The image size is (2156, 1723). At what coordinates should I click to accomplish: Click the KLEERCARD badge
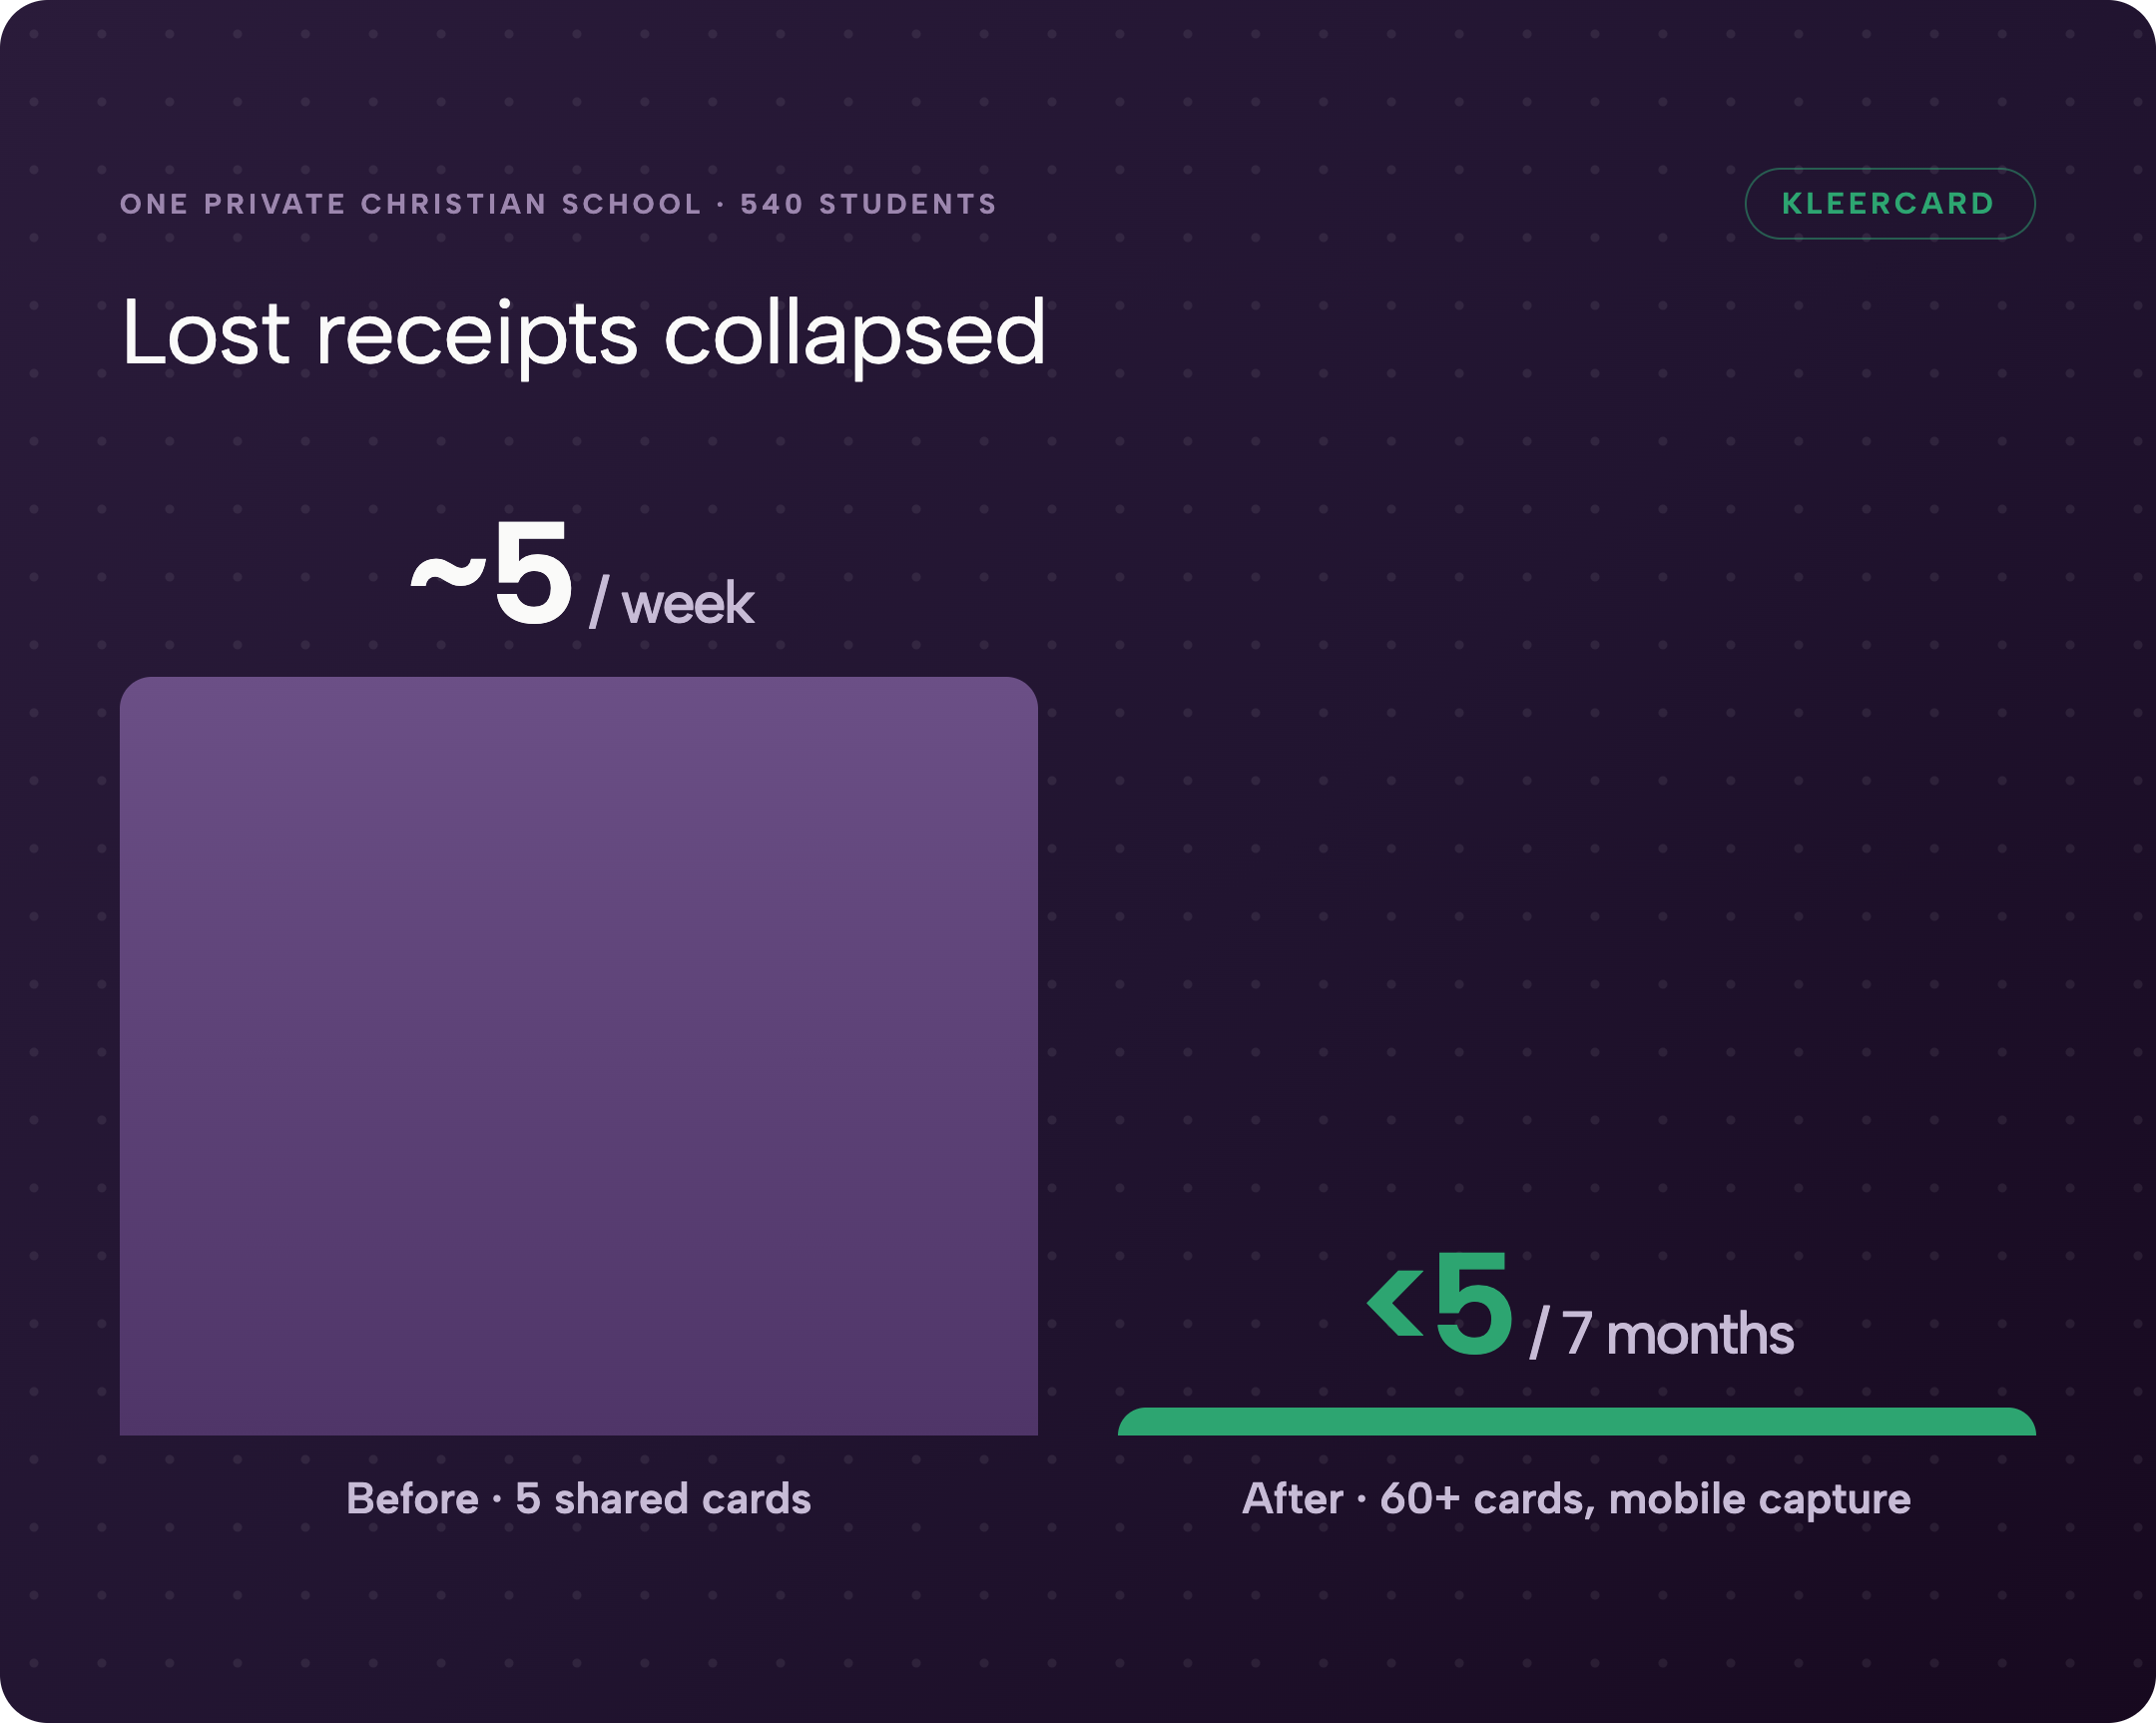tap(1890, 204)
